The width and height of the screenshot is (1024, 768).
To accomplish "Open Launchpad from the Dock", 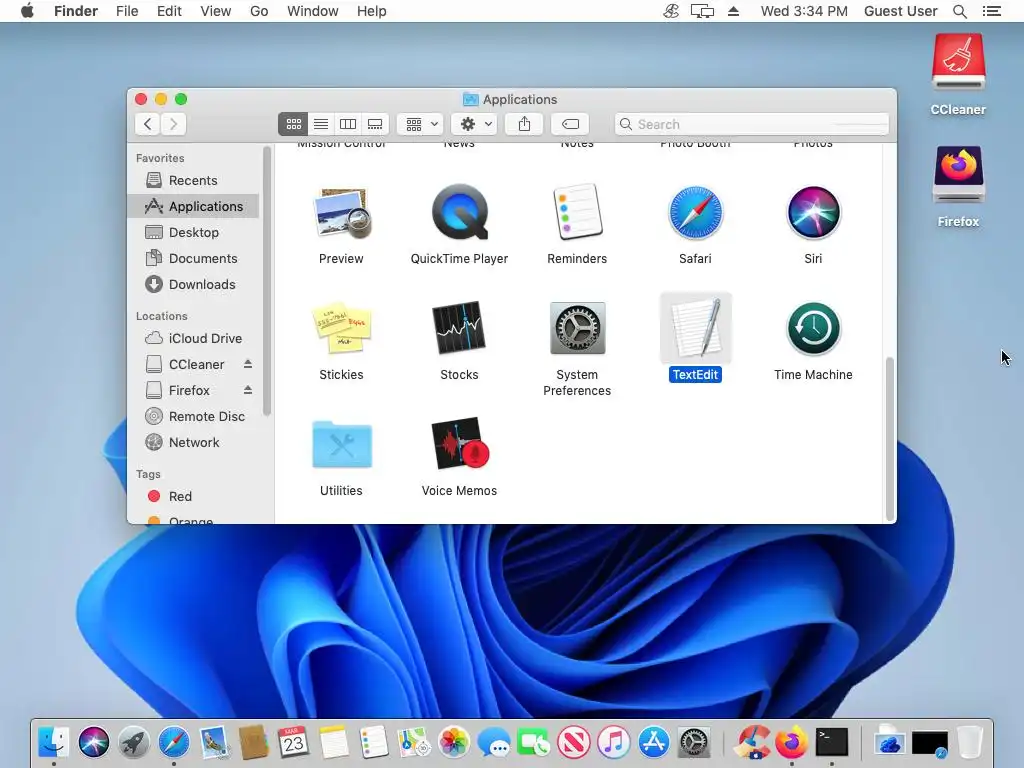I will [134, 743].
